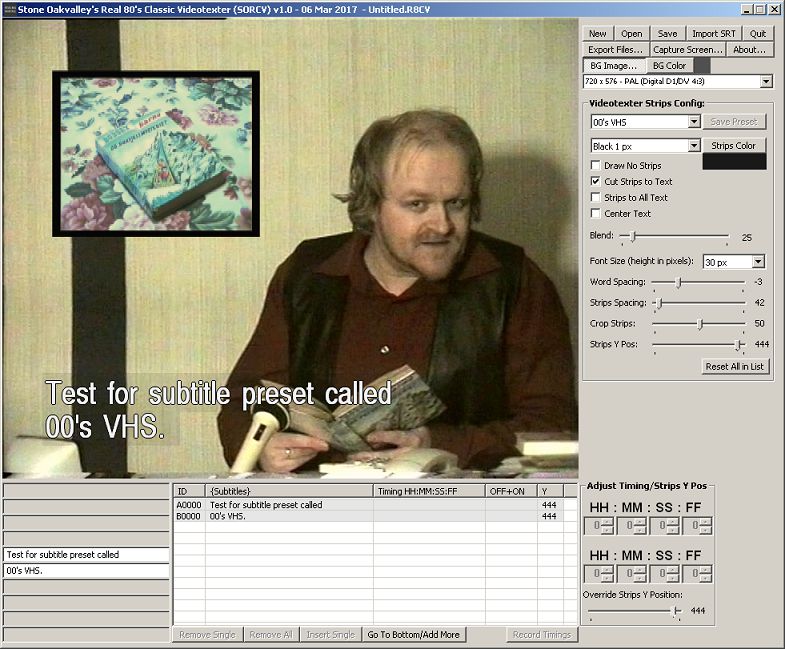The height and width of the screenshot is (649, 785).
Task: Open the Export Files dialog
Action: (615, 49)
